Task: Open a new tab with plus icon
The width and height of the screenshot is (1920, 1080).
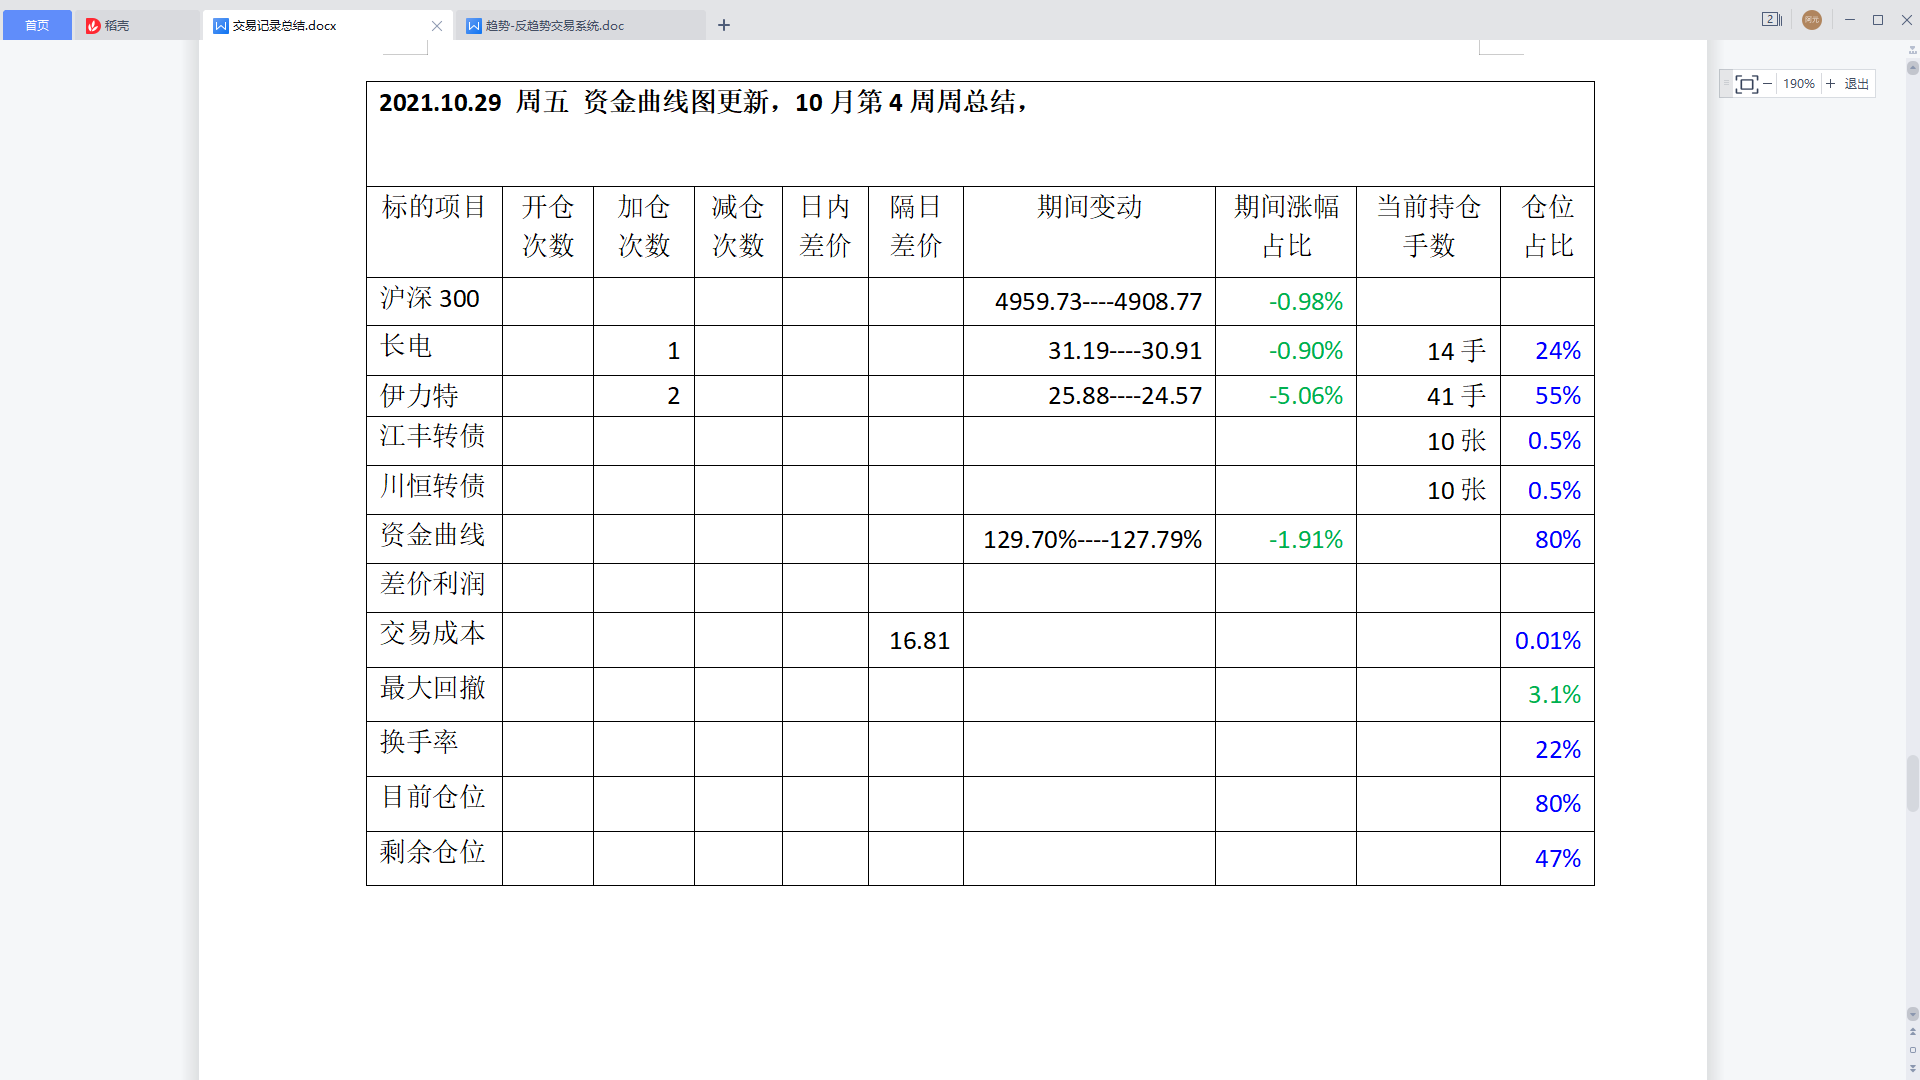Action: tap(724, 25)
